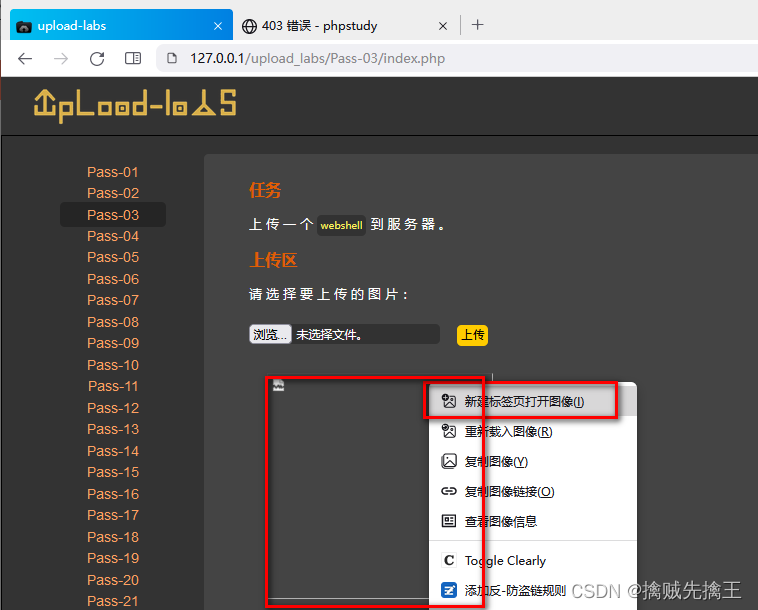The height and width of the screenshot is (610, 758).
Task: Click the browser forward arrow
Action: point(61,58)
